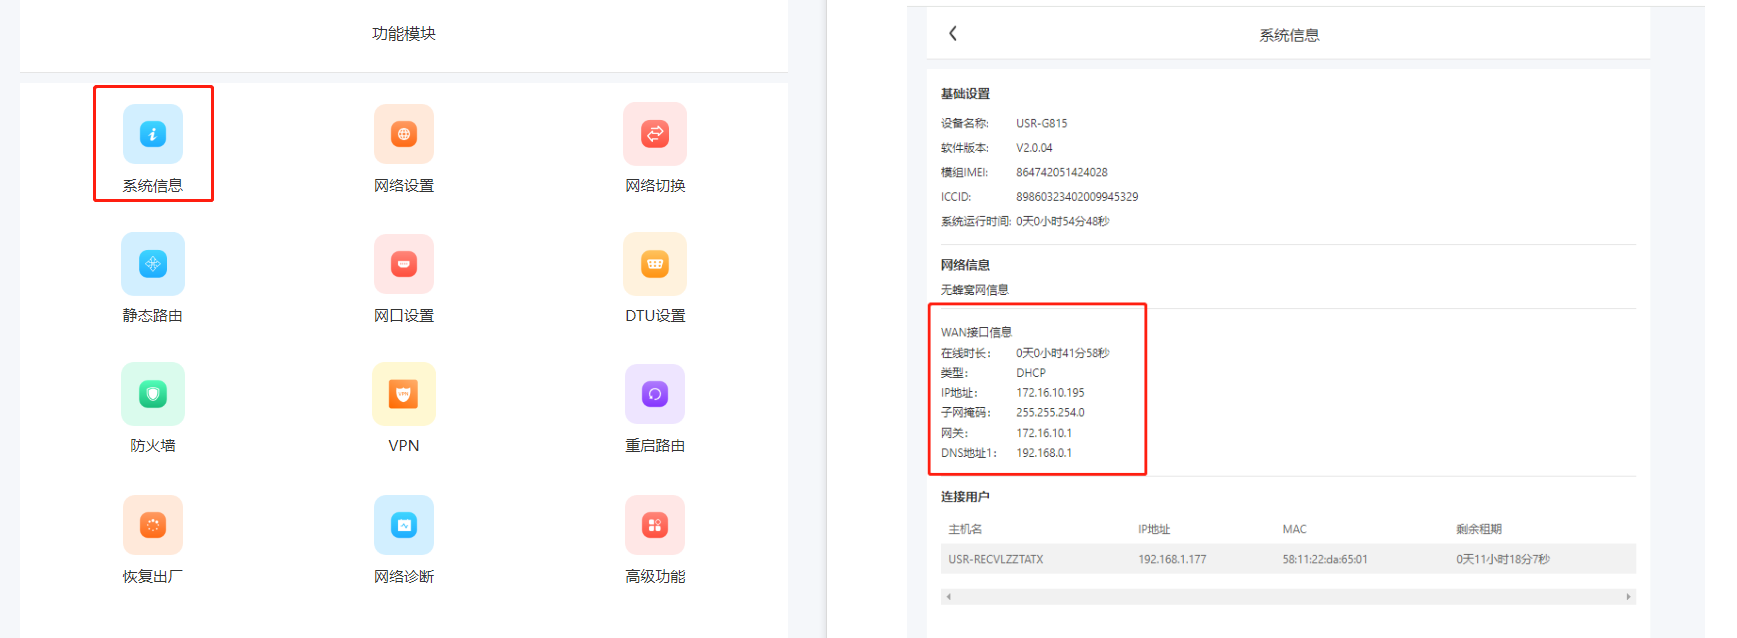Open the 网络诊断 module icon
Screen dimensions: 1737x638
[x=404, y=525]
